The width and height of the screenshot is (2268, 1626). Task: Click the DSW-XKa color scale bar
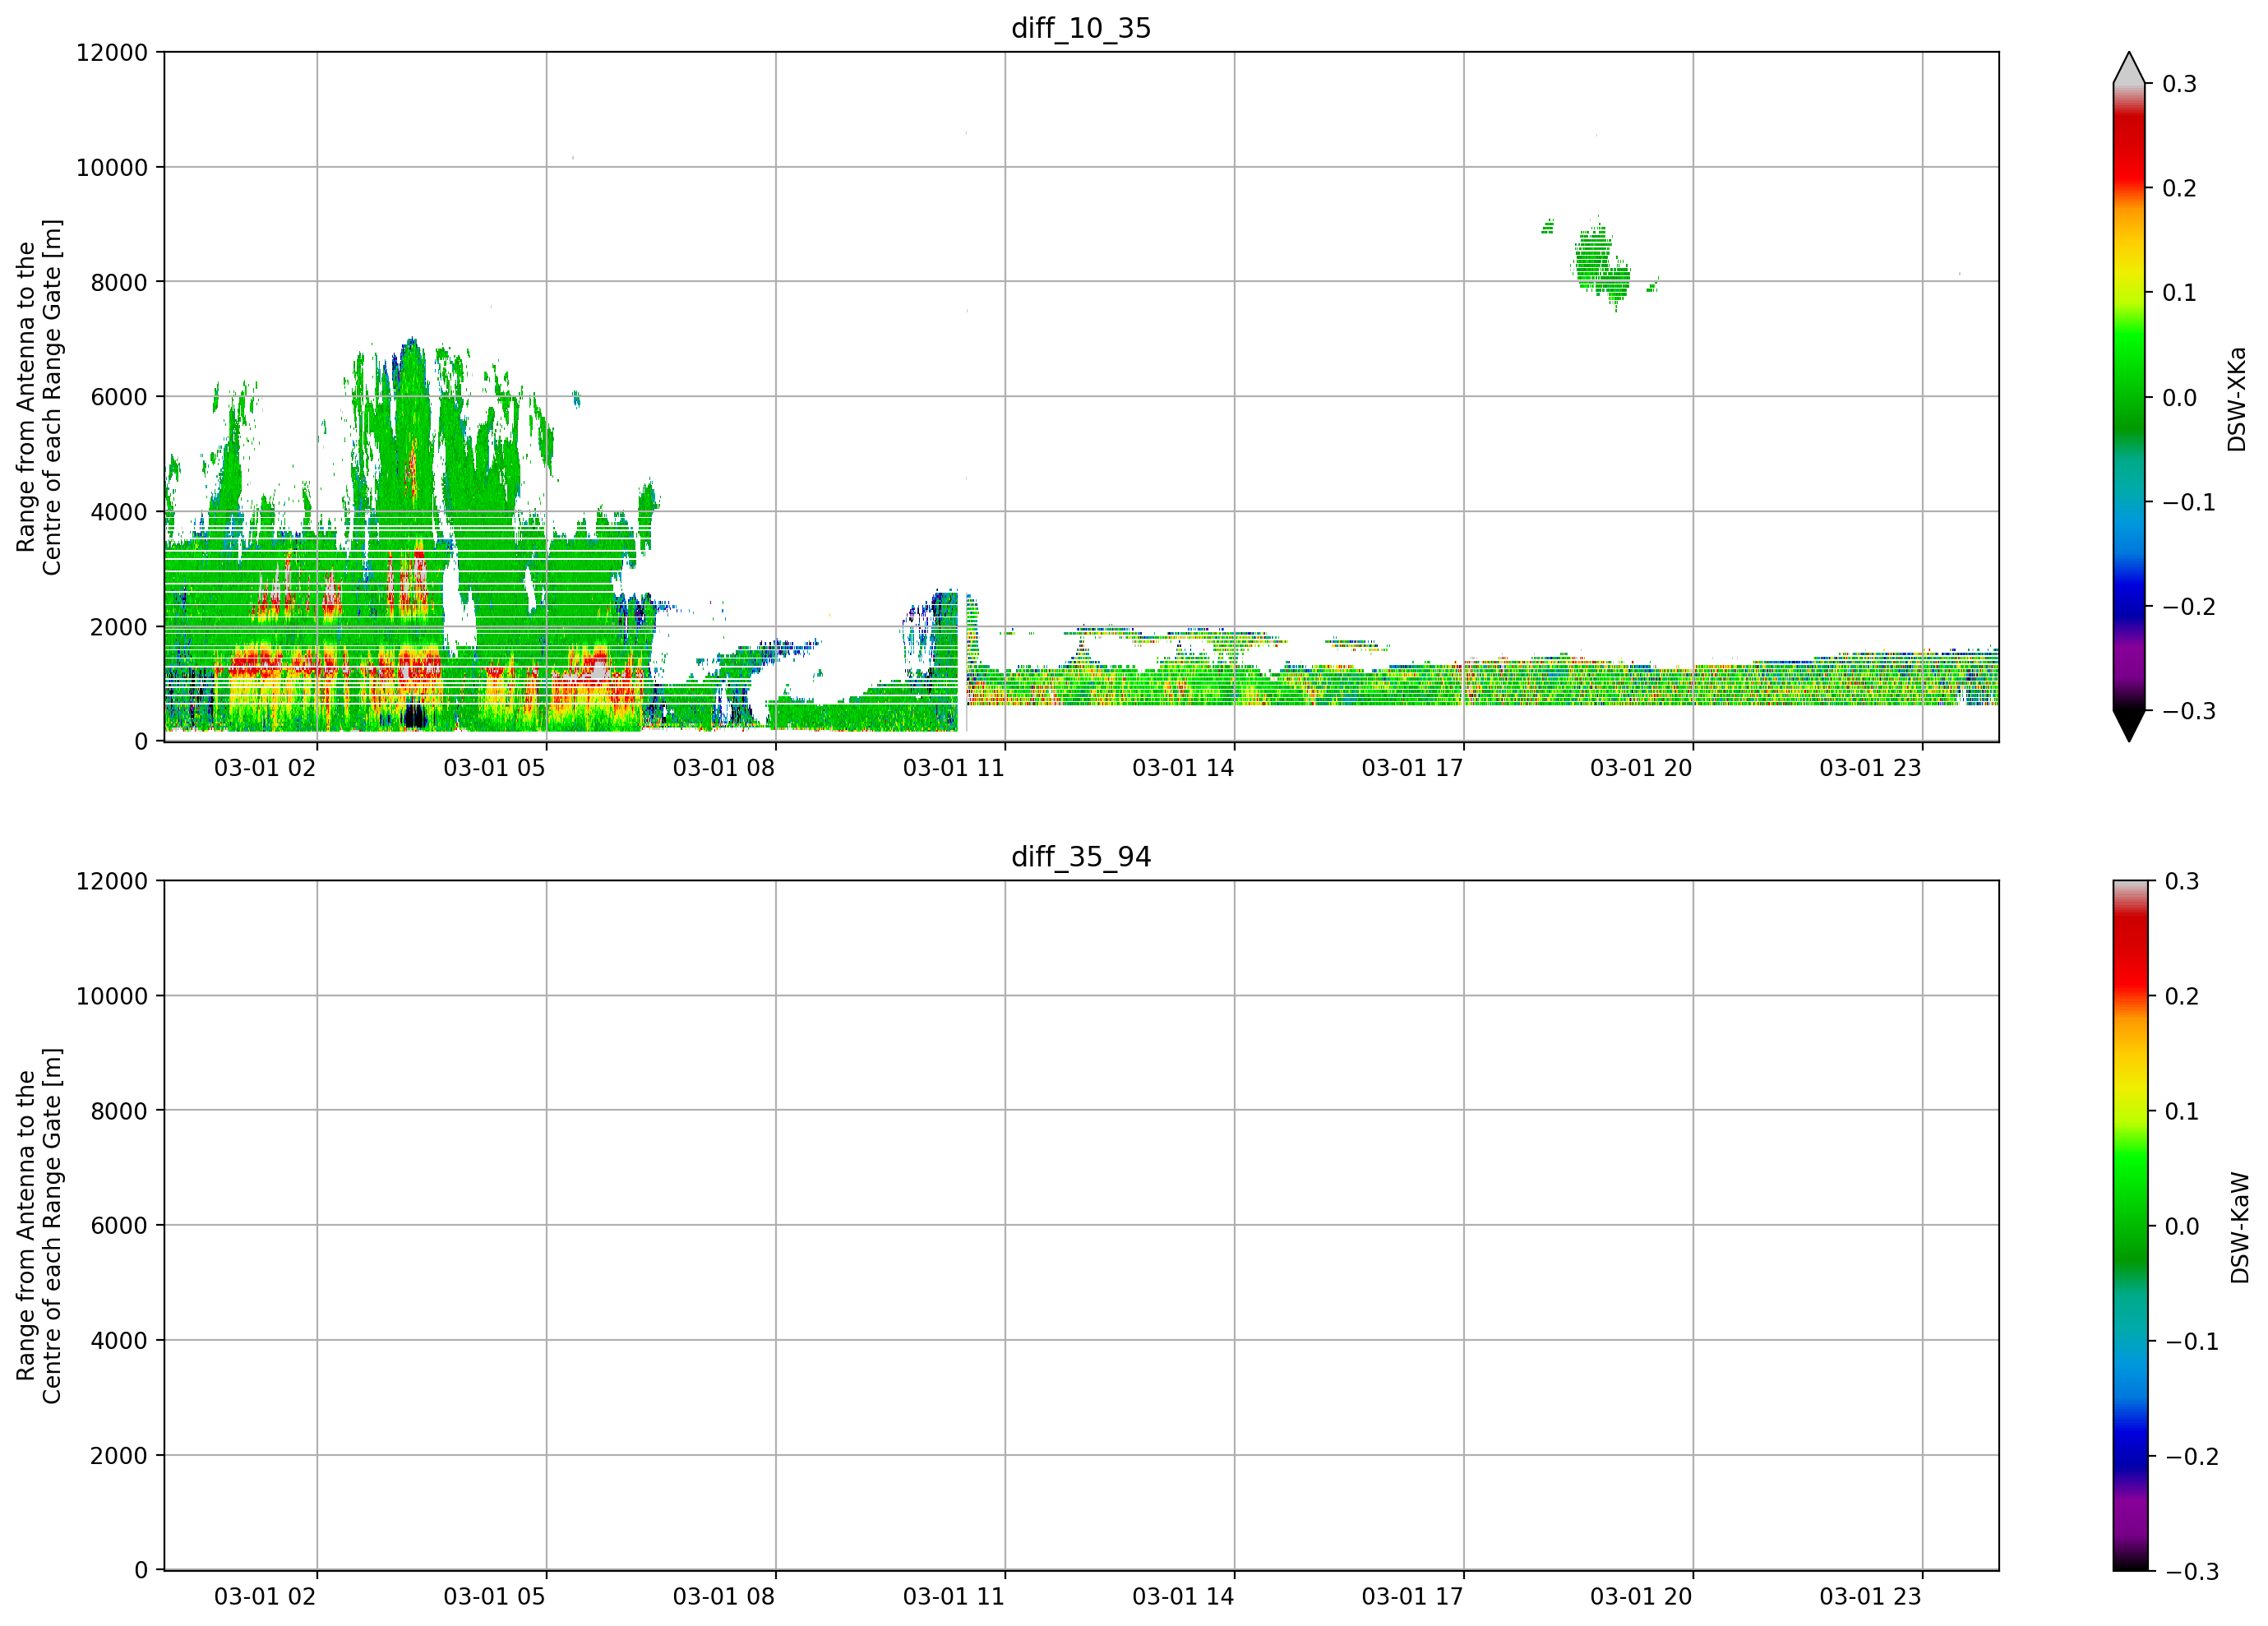[2129, 397]
